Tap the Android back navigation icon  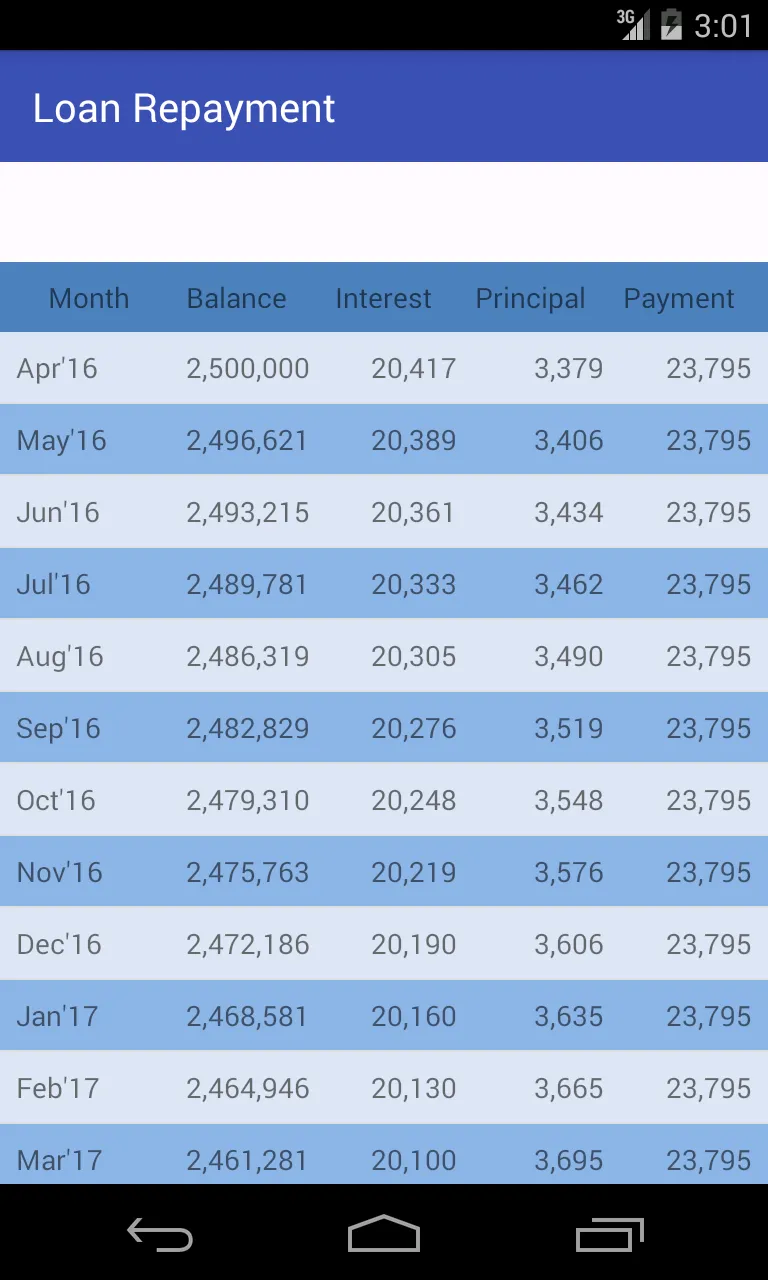pyautogui.click(x=160, y=1235)
